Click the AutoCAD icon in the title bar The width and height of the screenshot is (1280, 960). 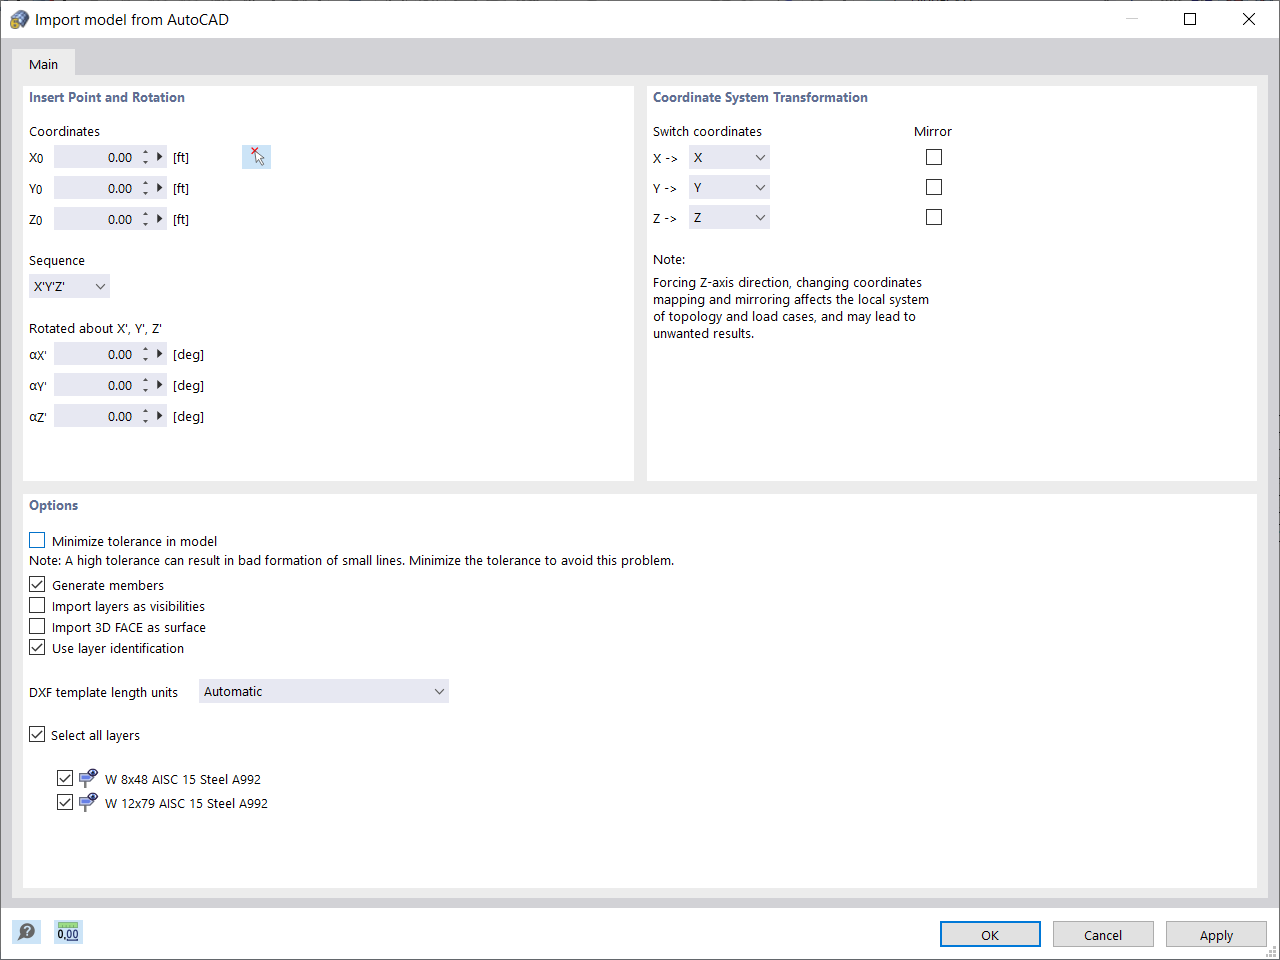[x=19, y=18]
